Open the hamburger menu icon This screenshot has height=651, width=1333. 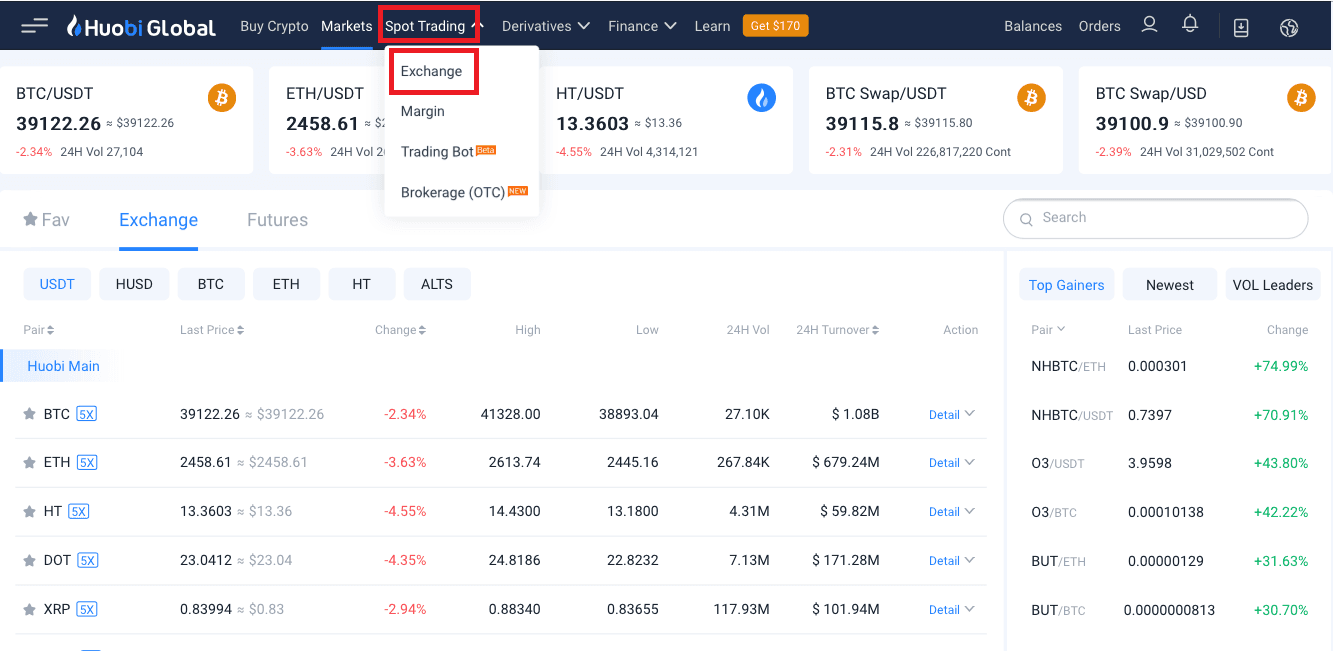35,26
